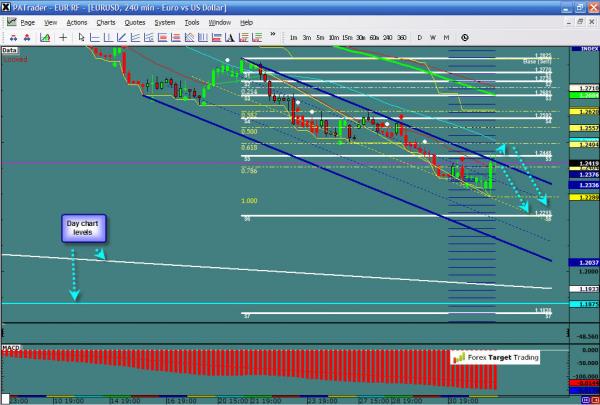Open the Quotes dropdown menu

click(x=136, y=21)
